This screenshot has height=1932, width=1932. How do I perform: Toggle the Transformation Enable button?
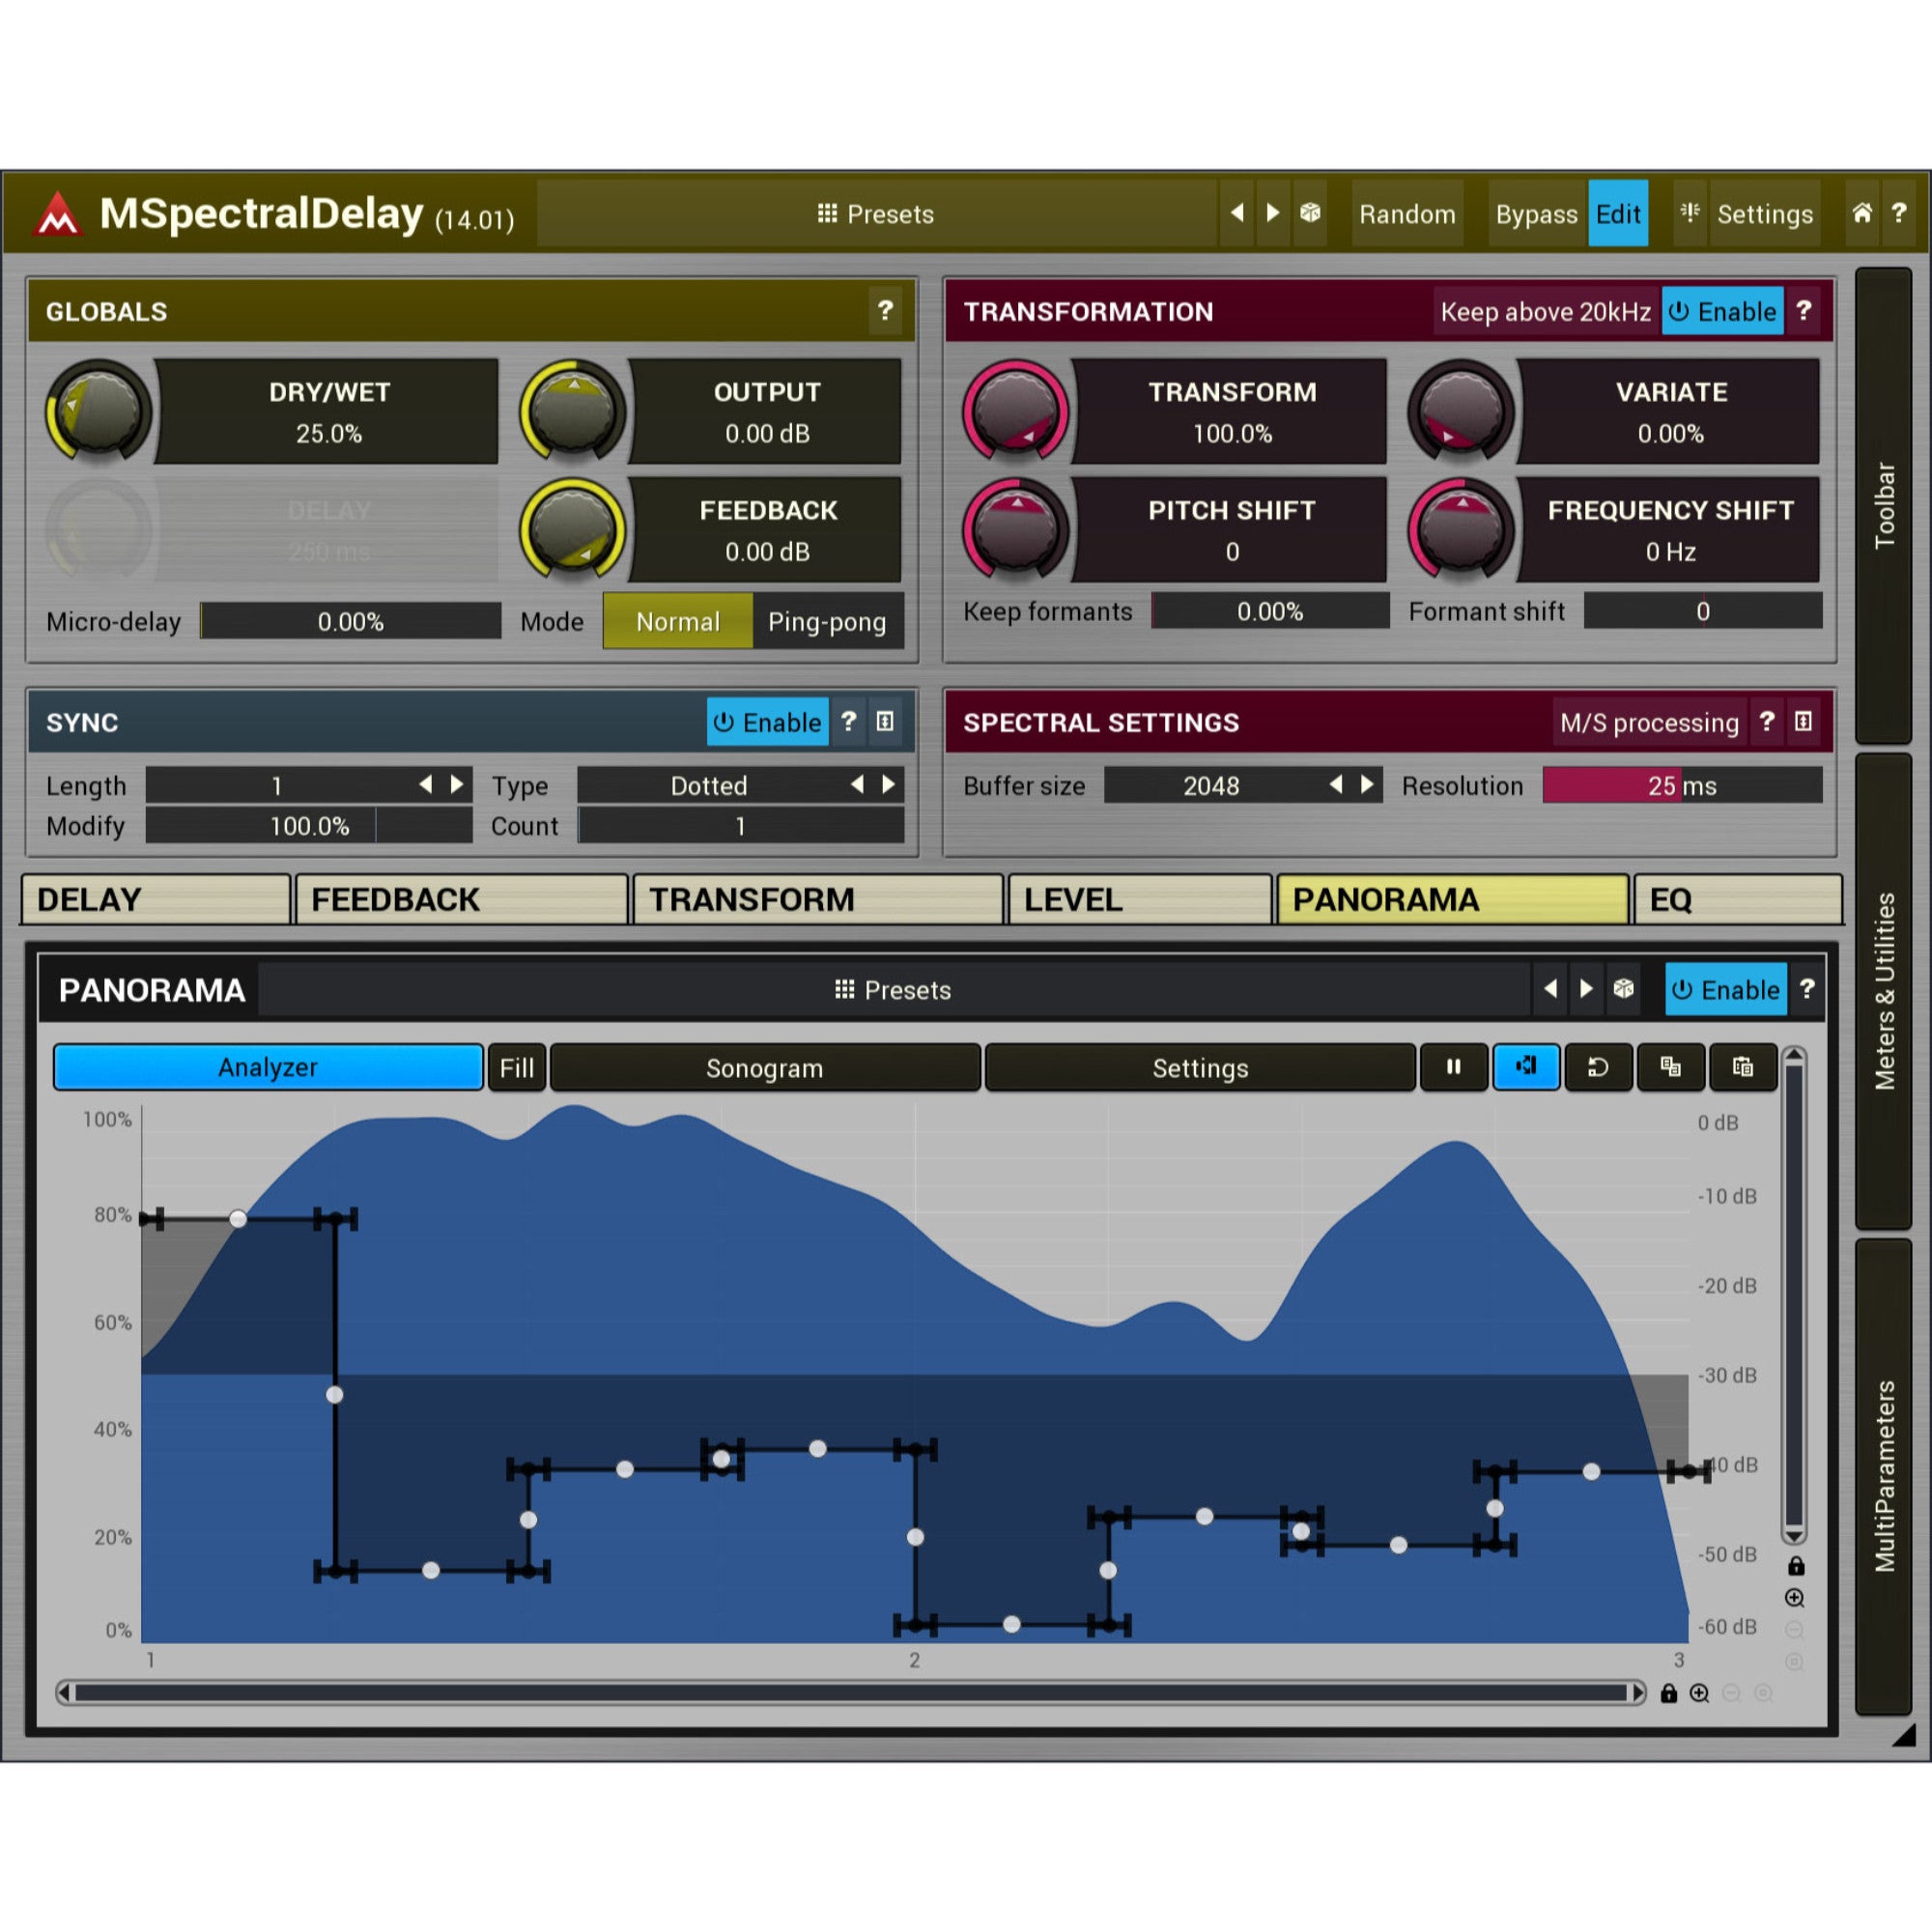(1722, 312)
